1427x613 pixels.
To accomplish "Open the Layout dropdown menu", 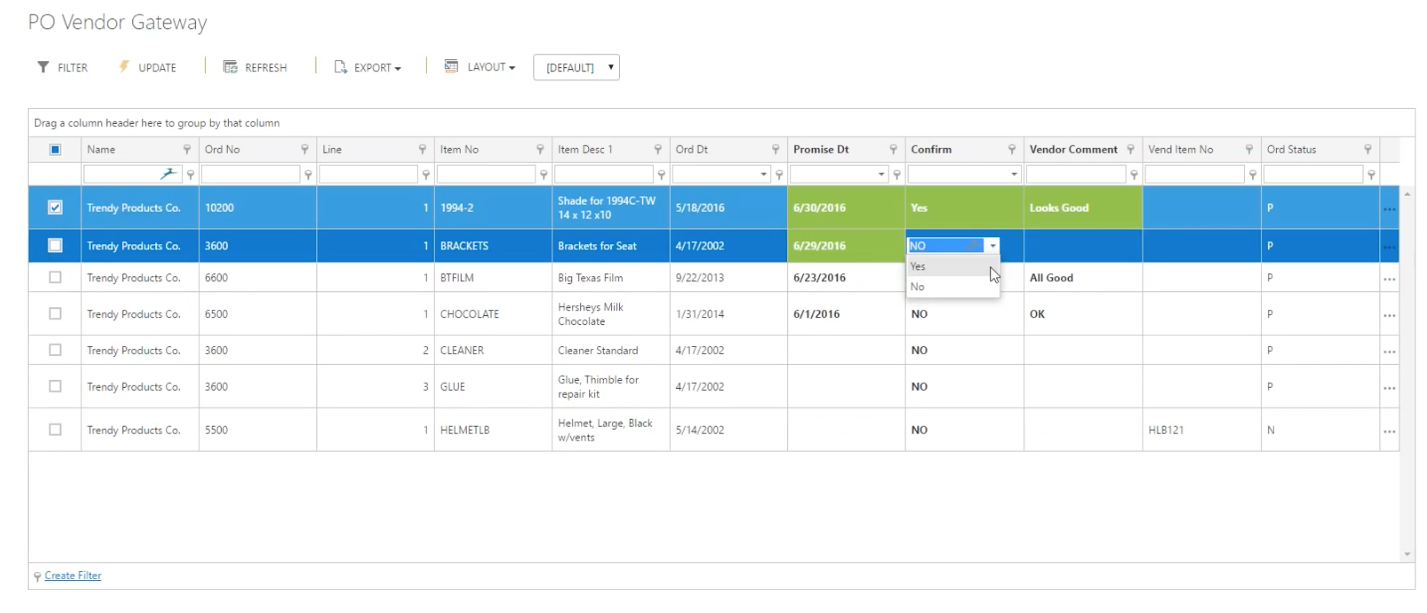I will 480,68.
